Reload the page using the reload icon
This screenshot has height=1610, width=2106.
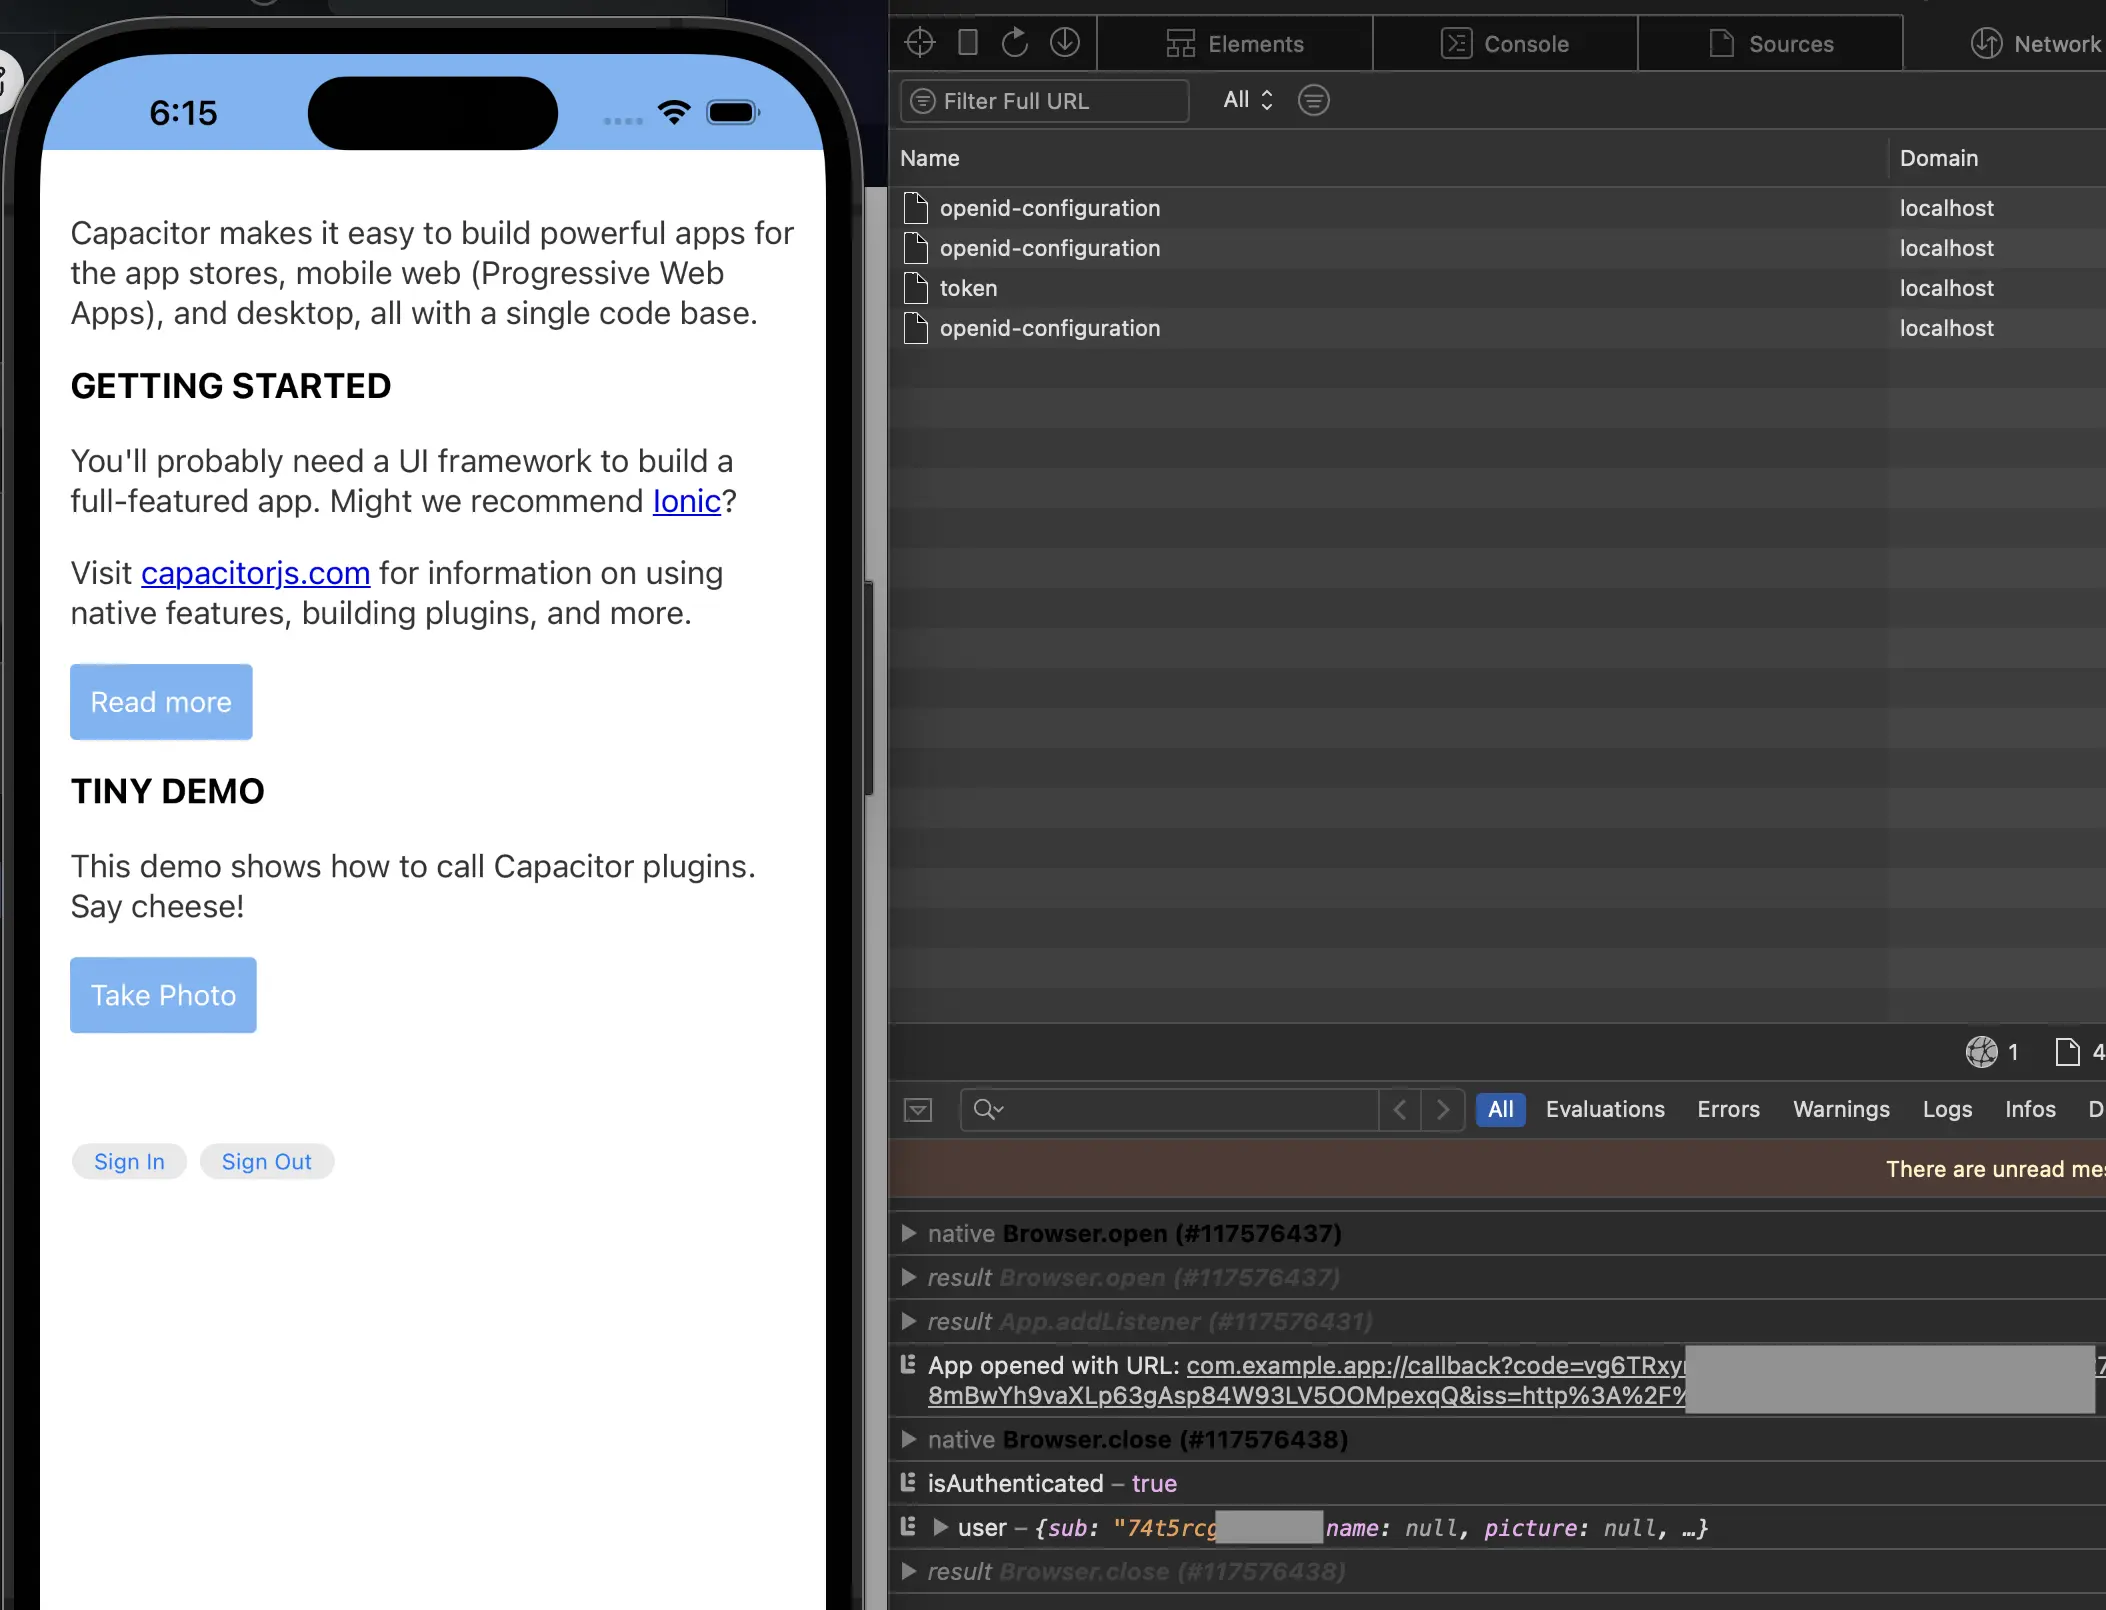click(x=1014, y=42)
